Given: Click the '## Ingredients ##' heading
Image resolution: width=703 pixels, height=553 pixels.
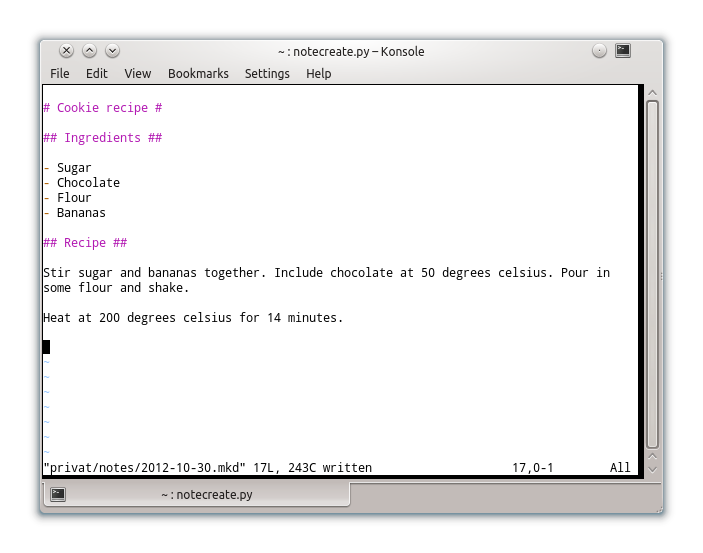Looking at the screenshot, I should pos(103,138).
